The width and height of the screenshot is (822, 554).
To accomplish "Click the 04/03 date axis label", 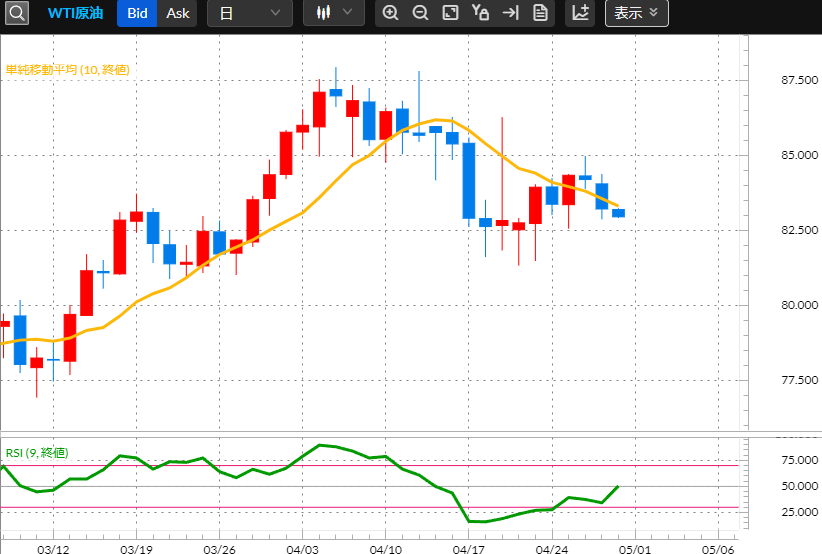I will tap(302, 549).
